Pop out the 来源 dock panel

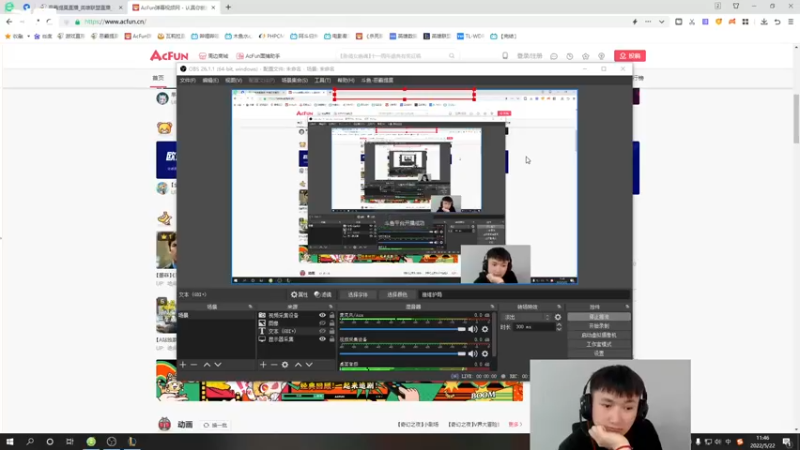click(331, 307)
